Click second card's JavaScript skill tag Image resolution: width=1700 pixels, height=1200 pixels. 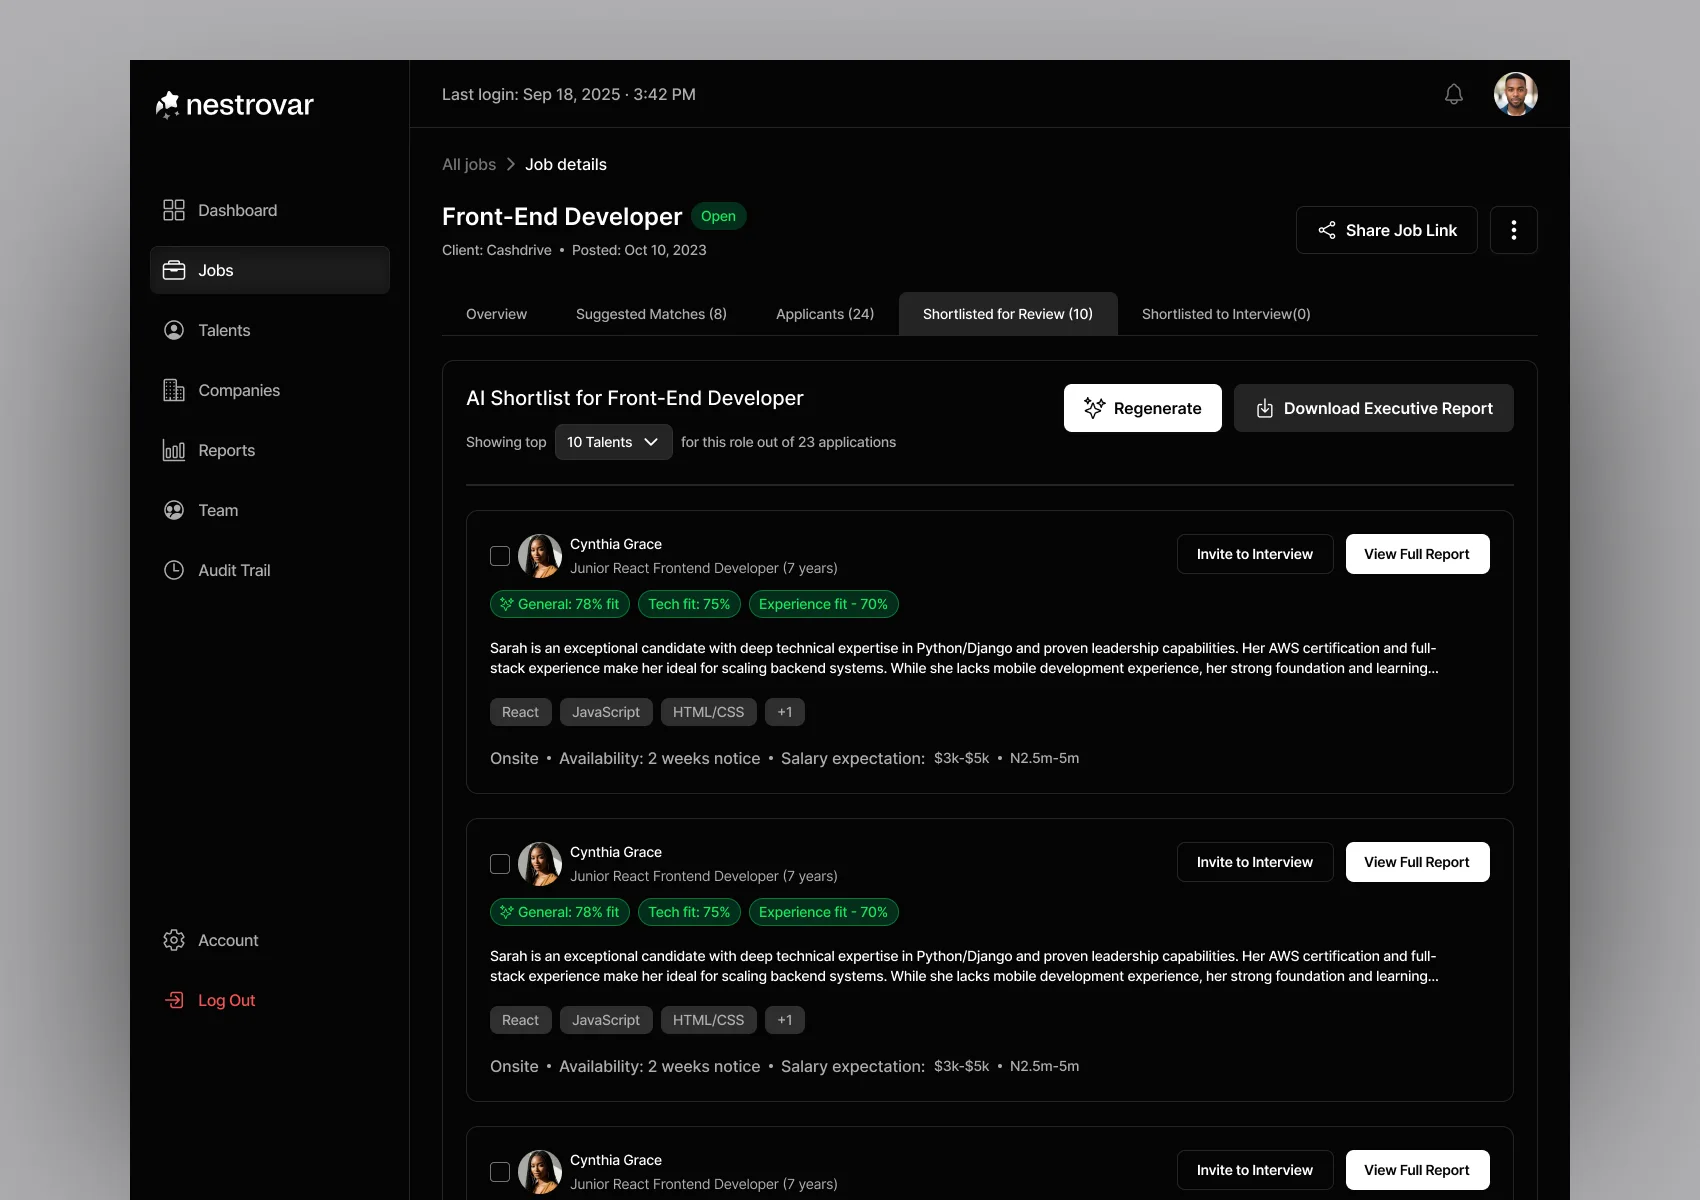coord(606,1020)
